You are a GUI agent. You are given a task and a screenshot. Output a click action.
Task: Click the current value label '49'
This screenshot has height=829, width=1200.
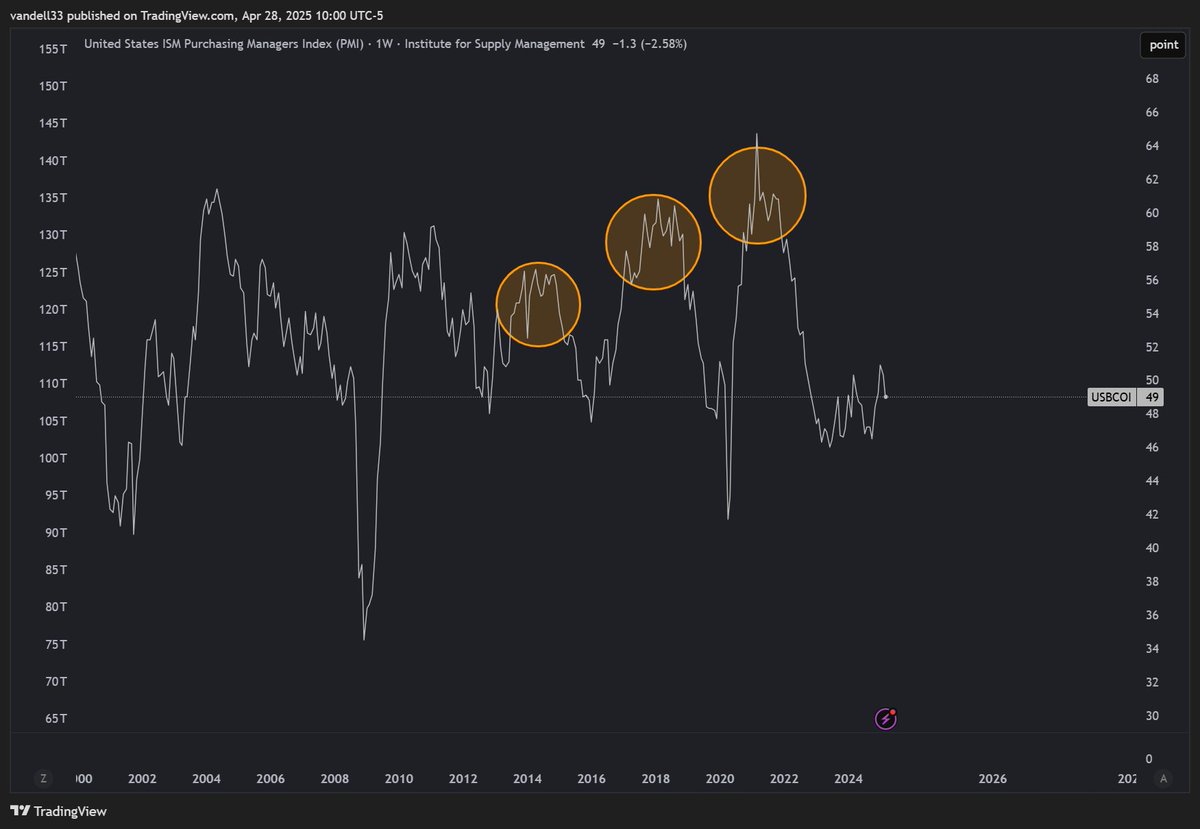(1152, 397)
